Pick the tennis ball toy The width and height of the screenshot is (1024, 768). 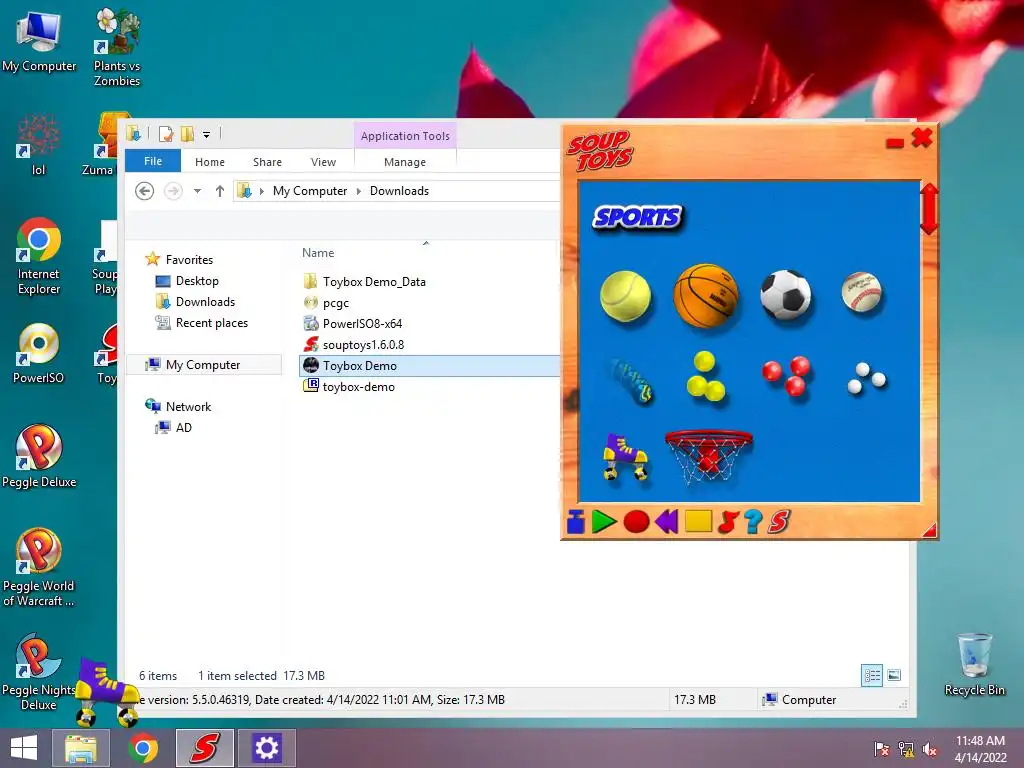(625, 296)
